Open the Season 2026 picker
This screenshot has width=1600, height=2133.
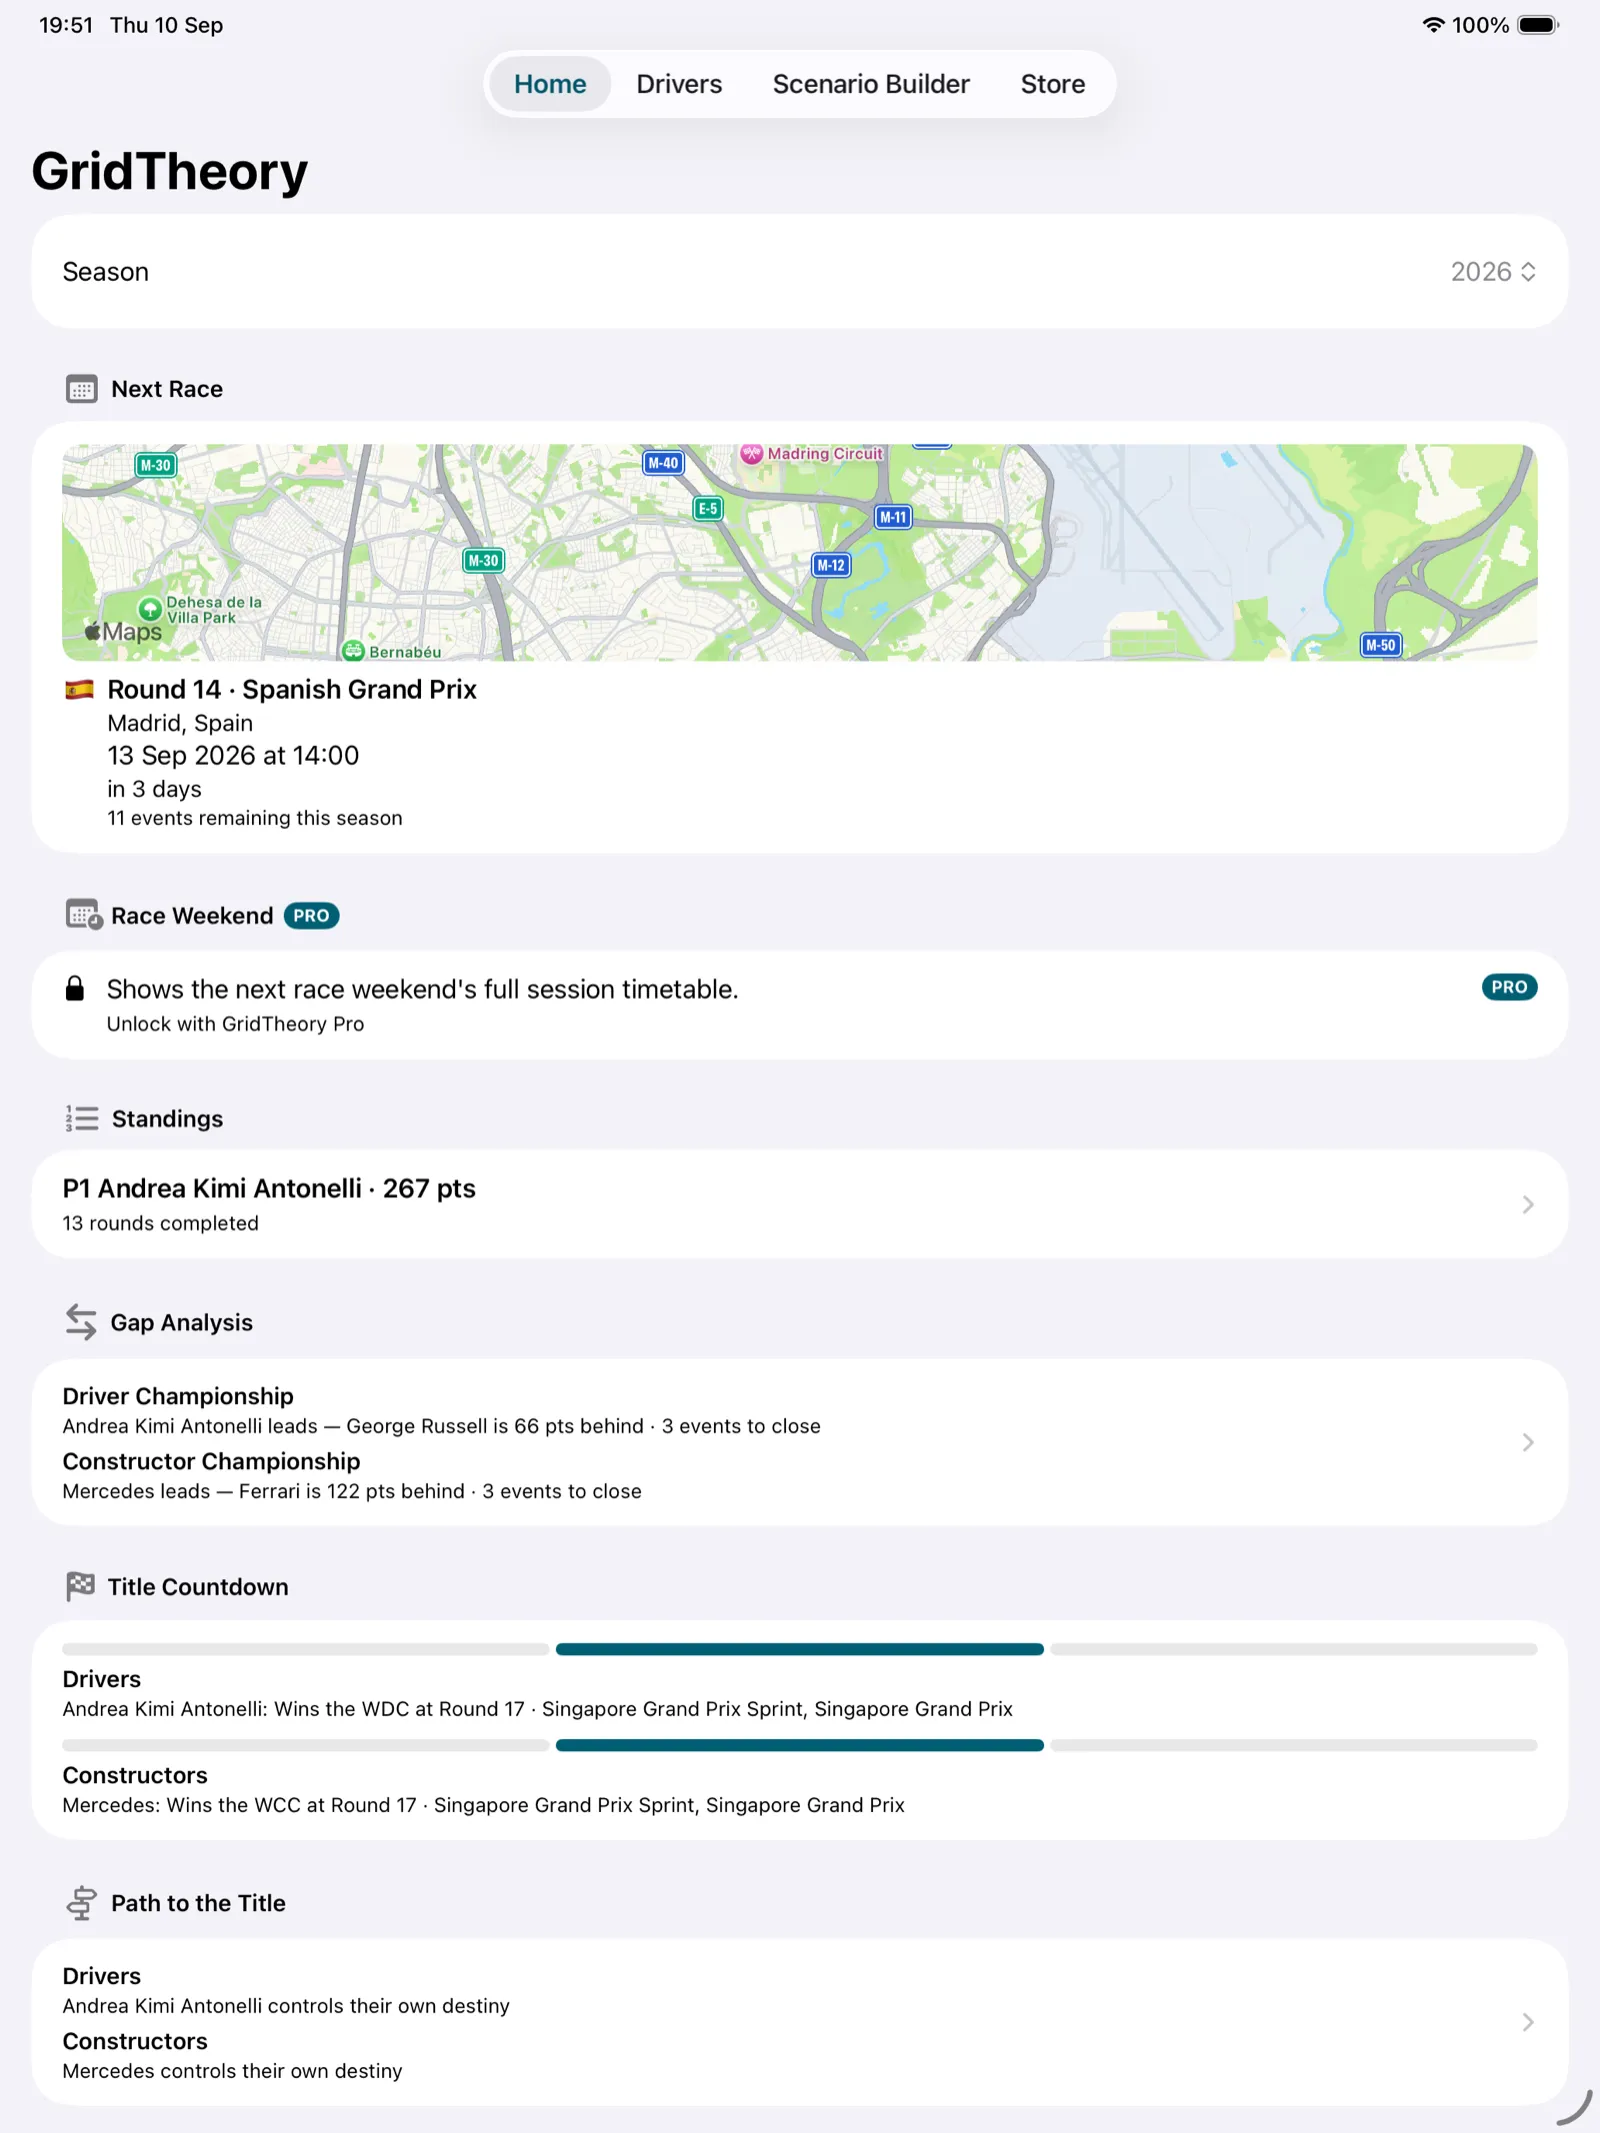coord(1493,272)
